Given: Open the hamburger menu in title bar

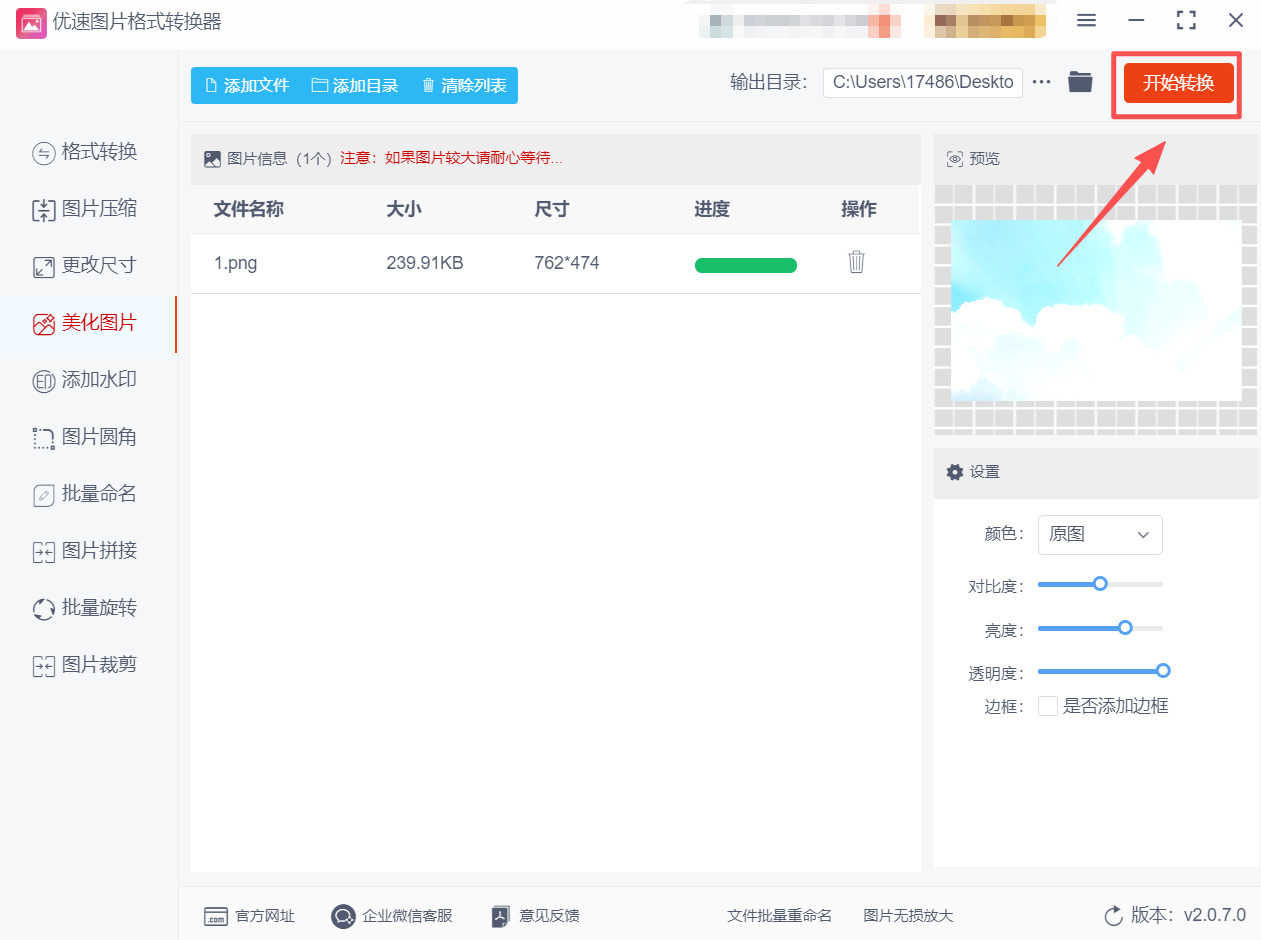Looking at the screenshot, I should pos(1086,21).
